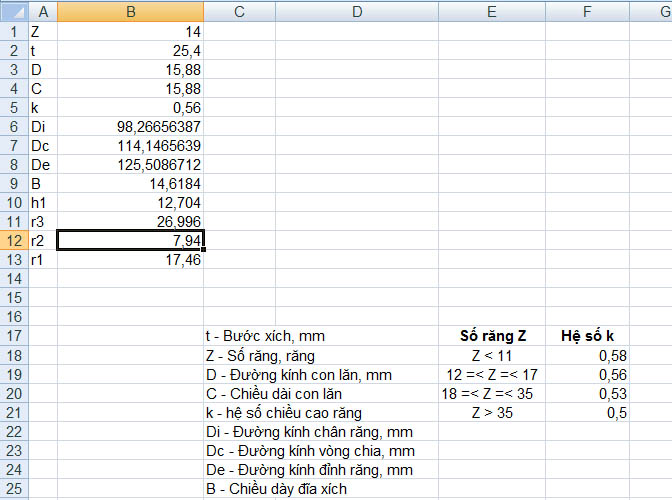This screenshot has width=672, height=500.
Task: Click label cell 'C' in row 4
Action: [43, 89]
